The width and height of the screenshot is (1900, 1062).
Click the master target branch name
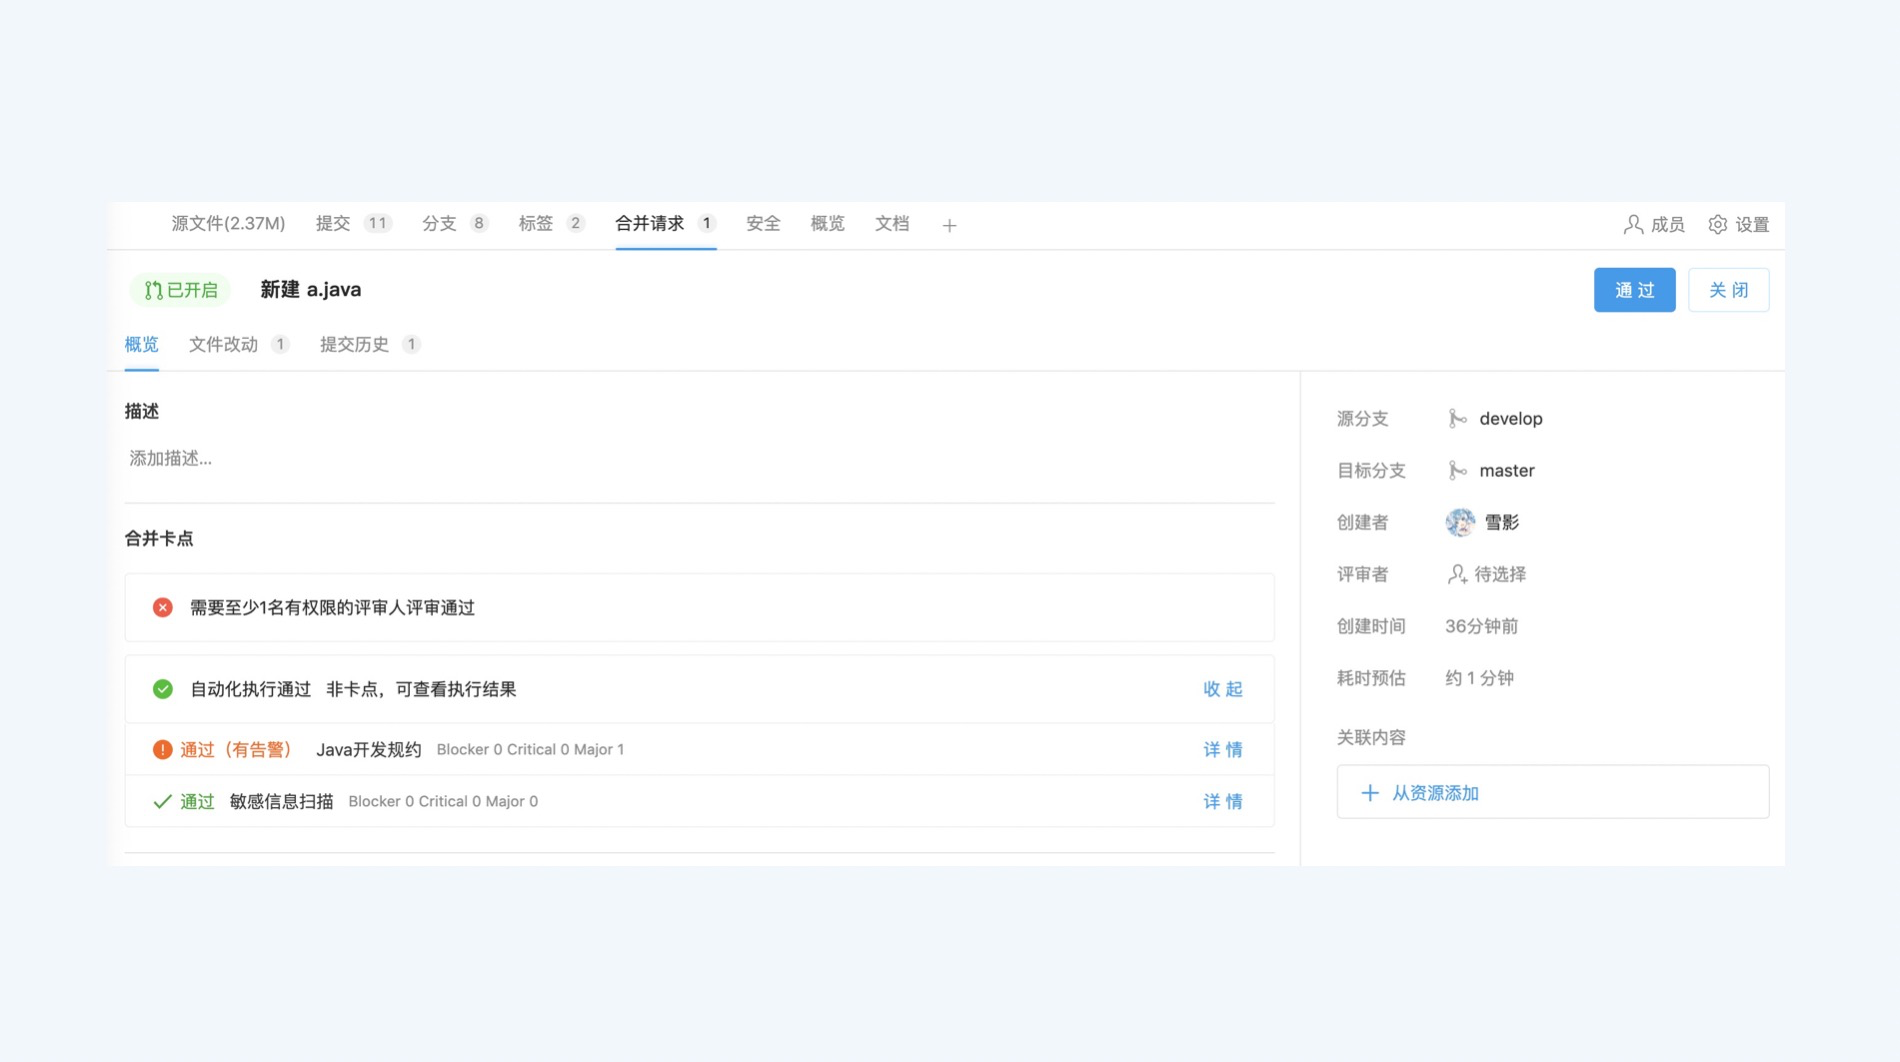point(1507,471)
